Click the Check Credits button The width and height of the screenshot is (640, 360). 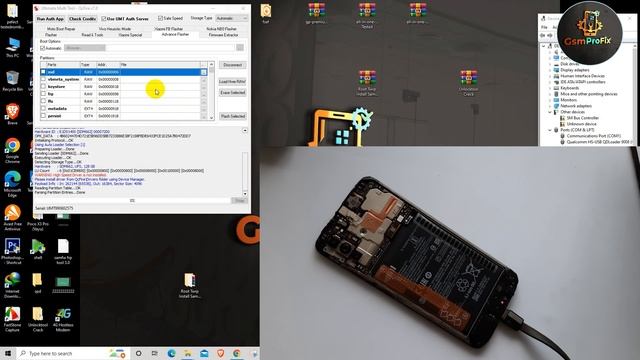click(82, 19)
